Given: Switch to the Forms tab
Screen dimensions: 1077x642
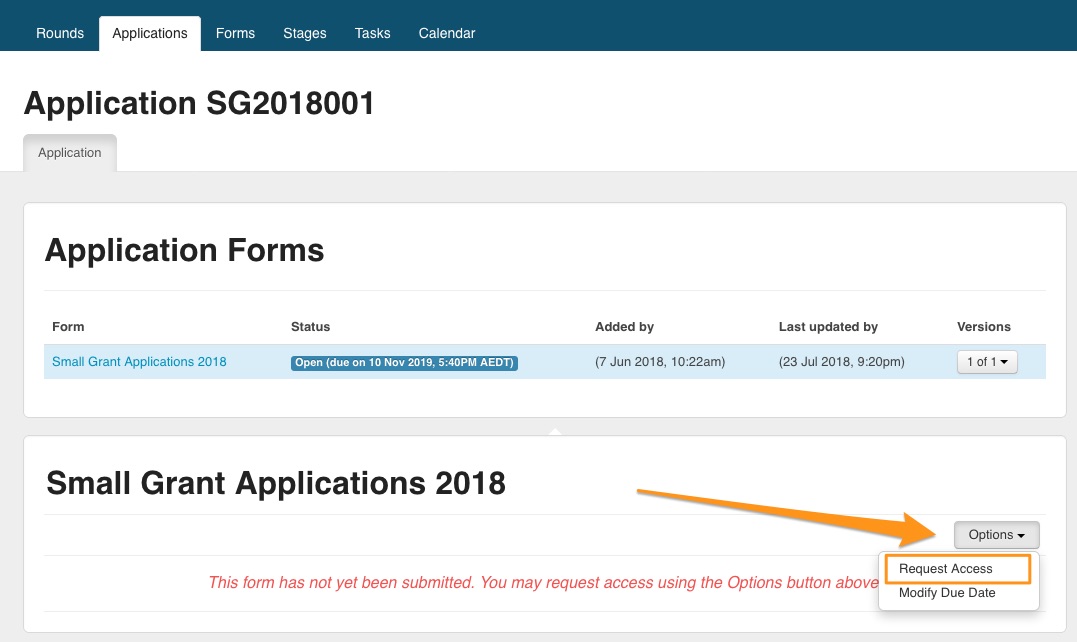Looking at the screenshot, I should tap(235, 33).
